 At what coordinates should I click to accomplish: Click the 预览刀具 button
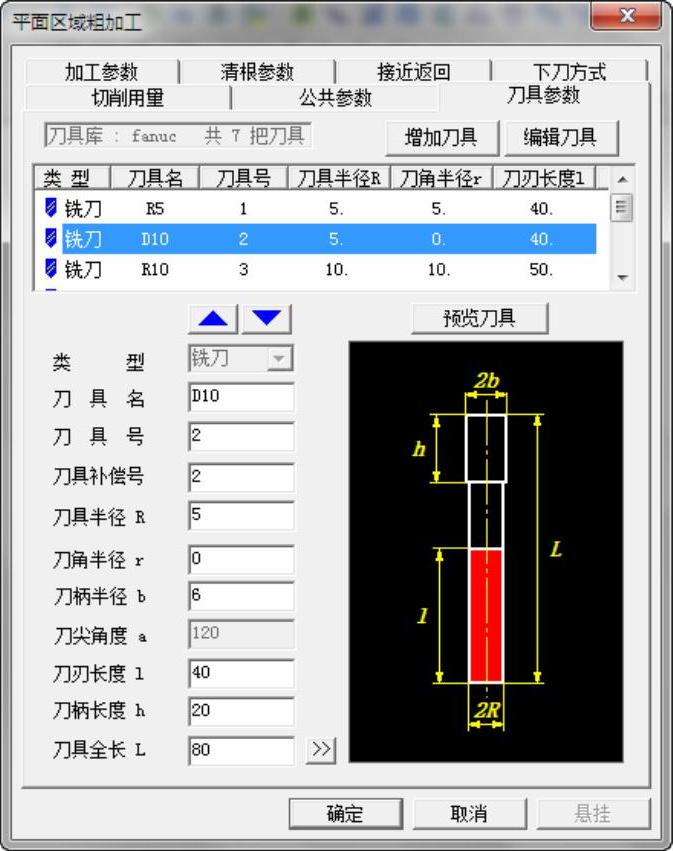coord(480,318)
